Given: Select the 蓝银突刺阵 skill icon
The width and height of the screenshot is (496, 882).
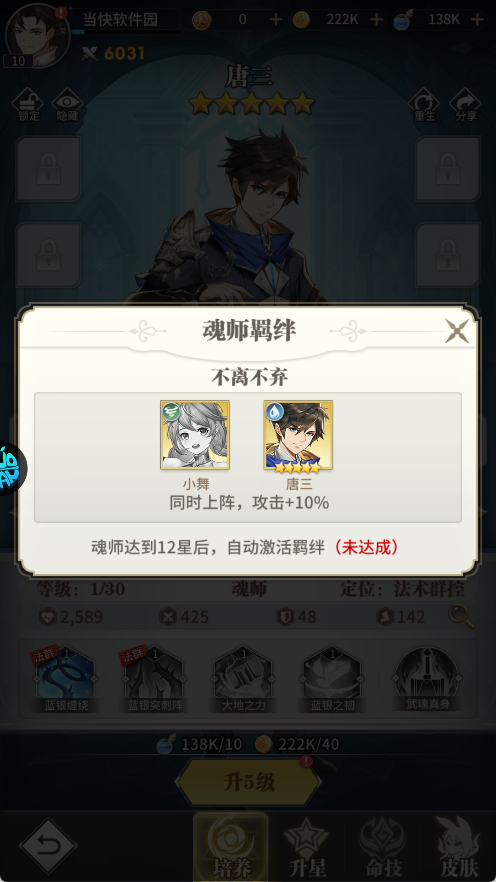Looking at the screenshot, I should (154, 680).
